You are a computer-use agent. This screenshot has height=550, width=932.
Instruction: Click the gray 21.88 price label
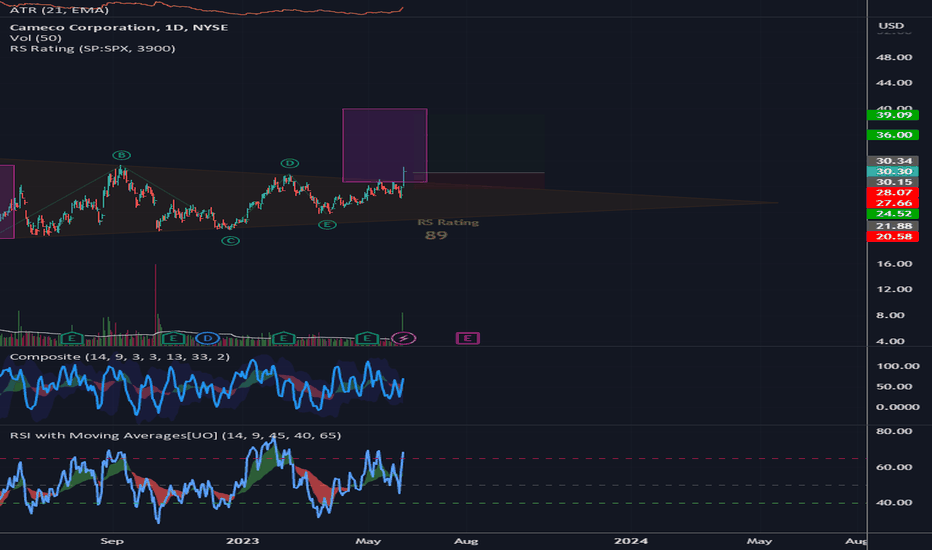pos(893,226)
